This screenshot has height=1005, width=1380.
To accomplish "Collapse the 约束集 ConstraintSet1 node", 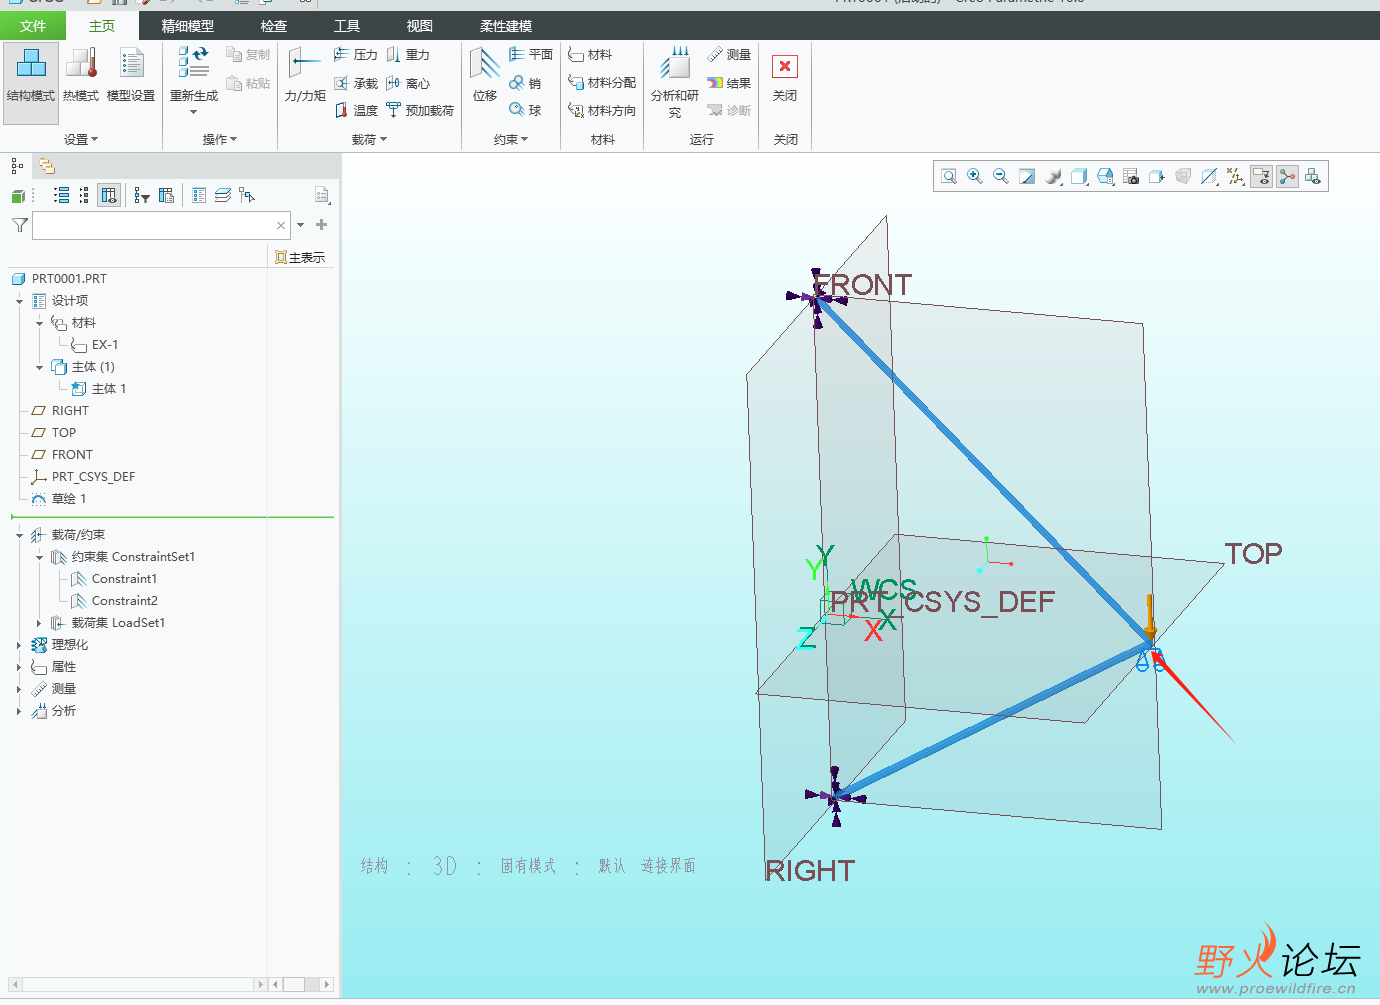I will click(x=39, y=557).
